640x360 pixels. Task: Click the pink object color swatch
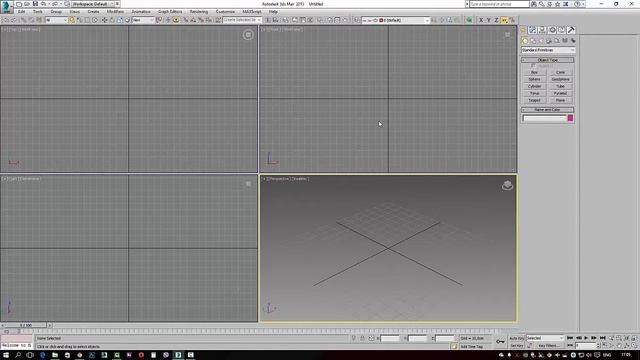[570, 118]
